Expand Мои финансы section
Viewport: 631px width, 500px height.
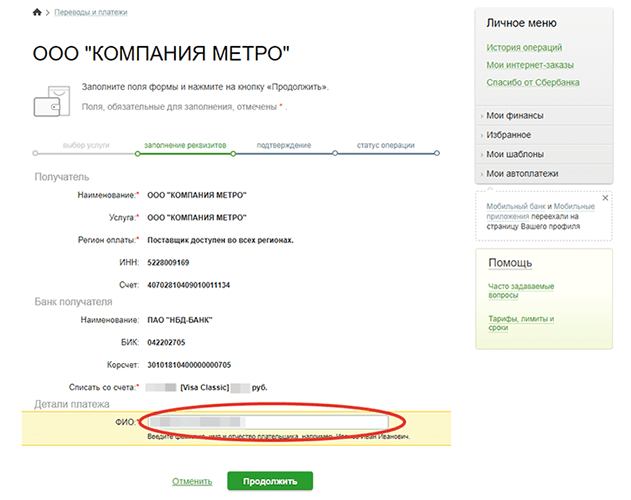click(x=515, y=116)
